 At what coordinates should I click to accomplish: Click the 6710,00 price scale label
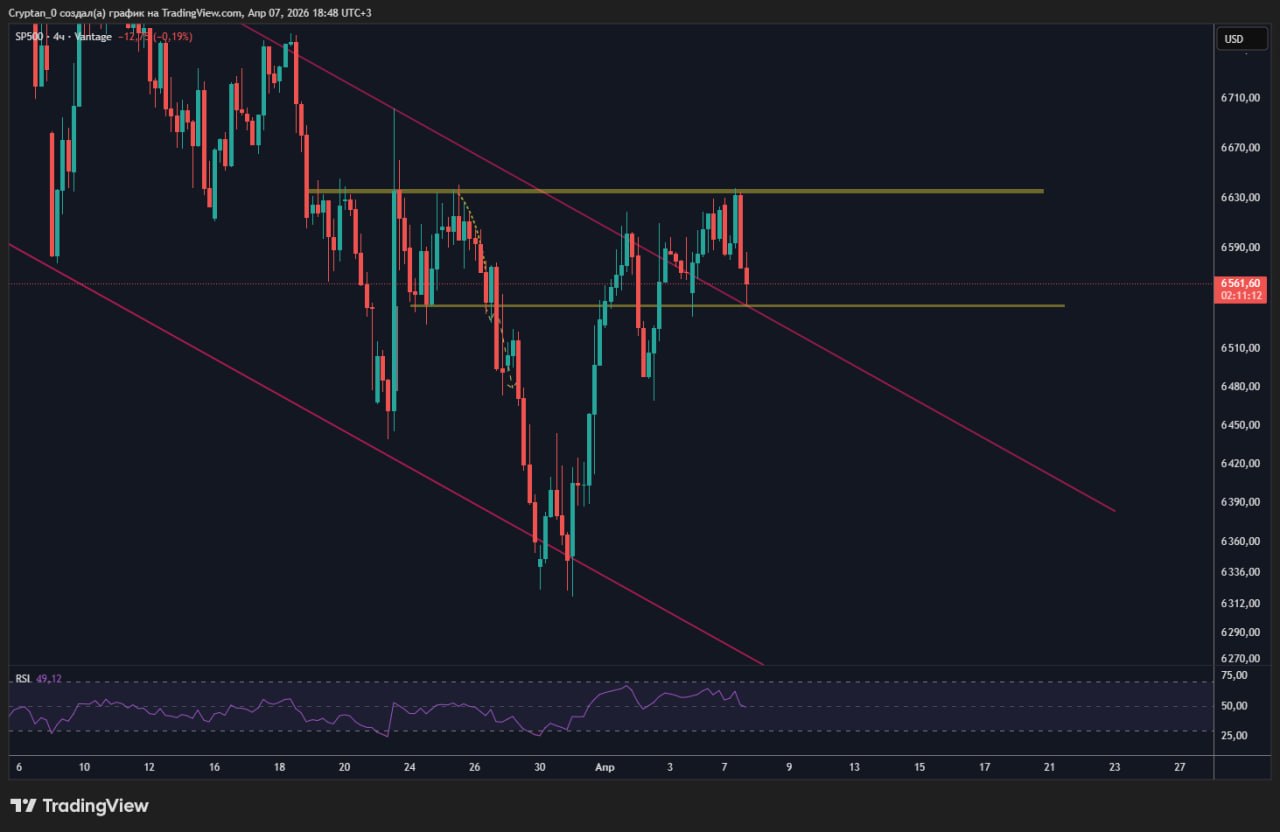coord(1238,98)
